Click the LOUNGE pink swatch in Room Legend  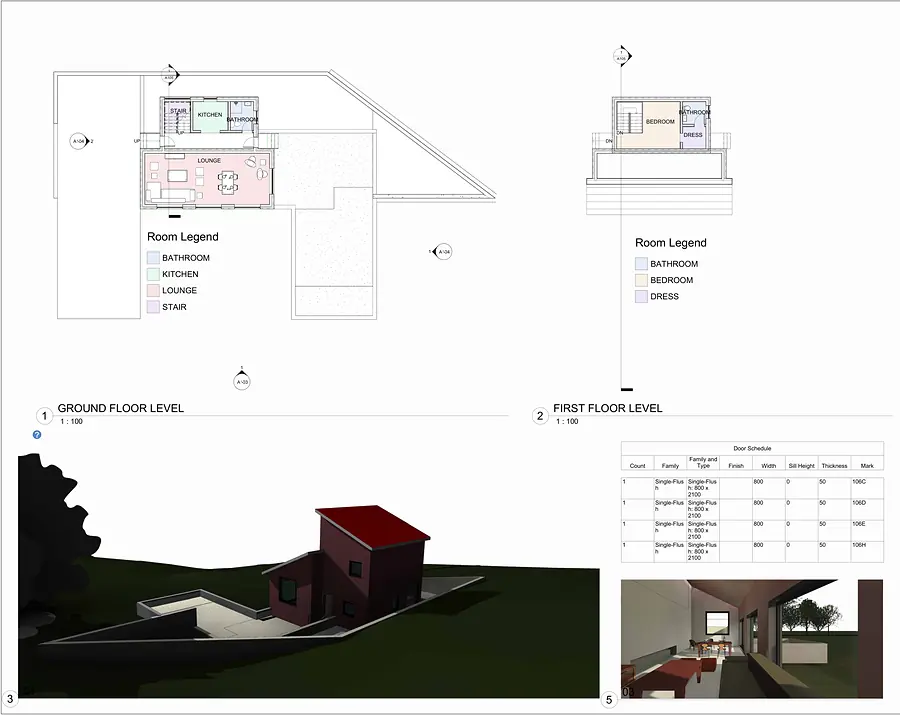pos(153,290)
